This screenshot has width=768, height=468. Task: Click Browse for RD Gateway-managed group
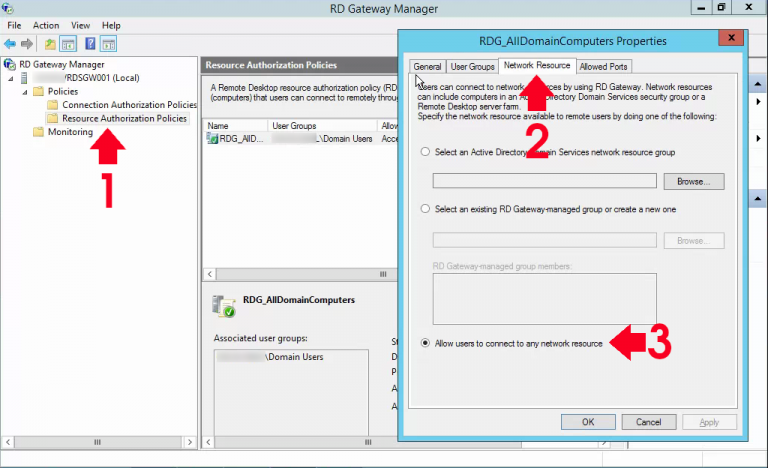[x=694, y=241]
